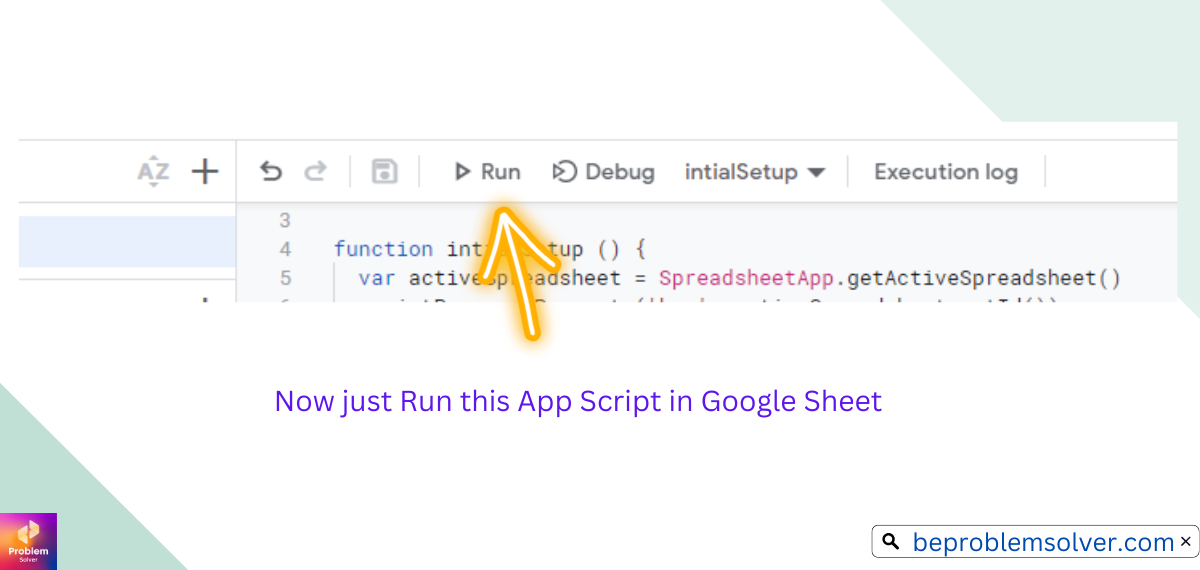
Task: Save the project with disk icon
Action: 384,172
